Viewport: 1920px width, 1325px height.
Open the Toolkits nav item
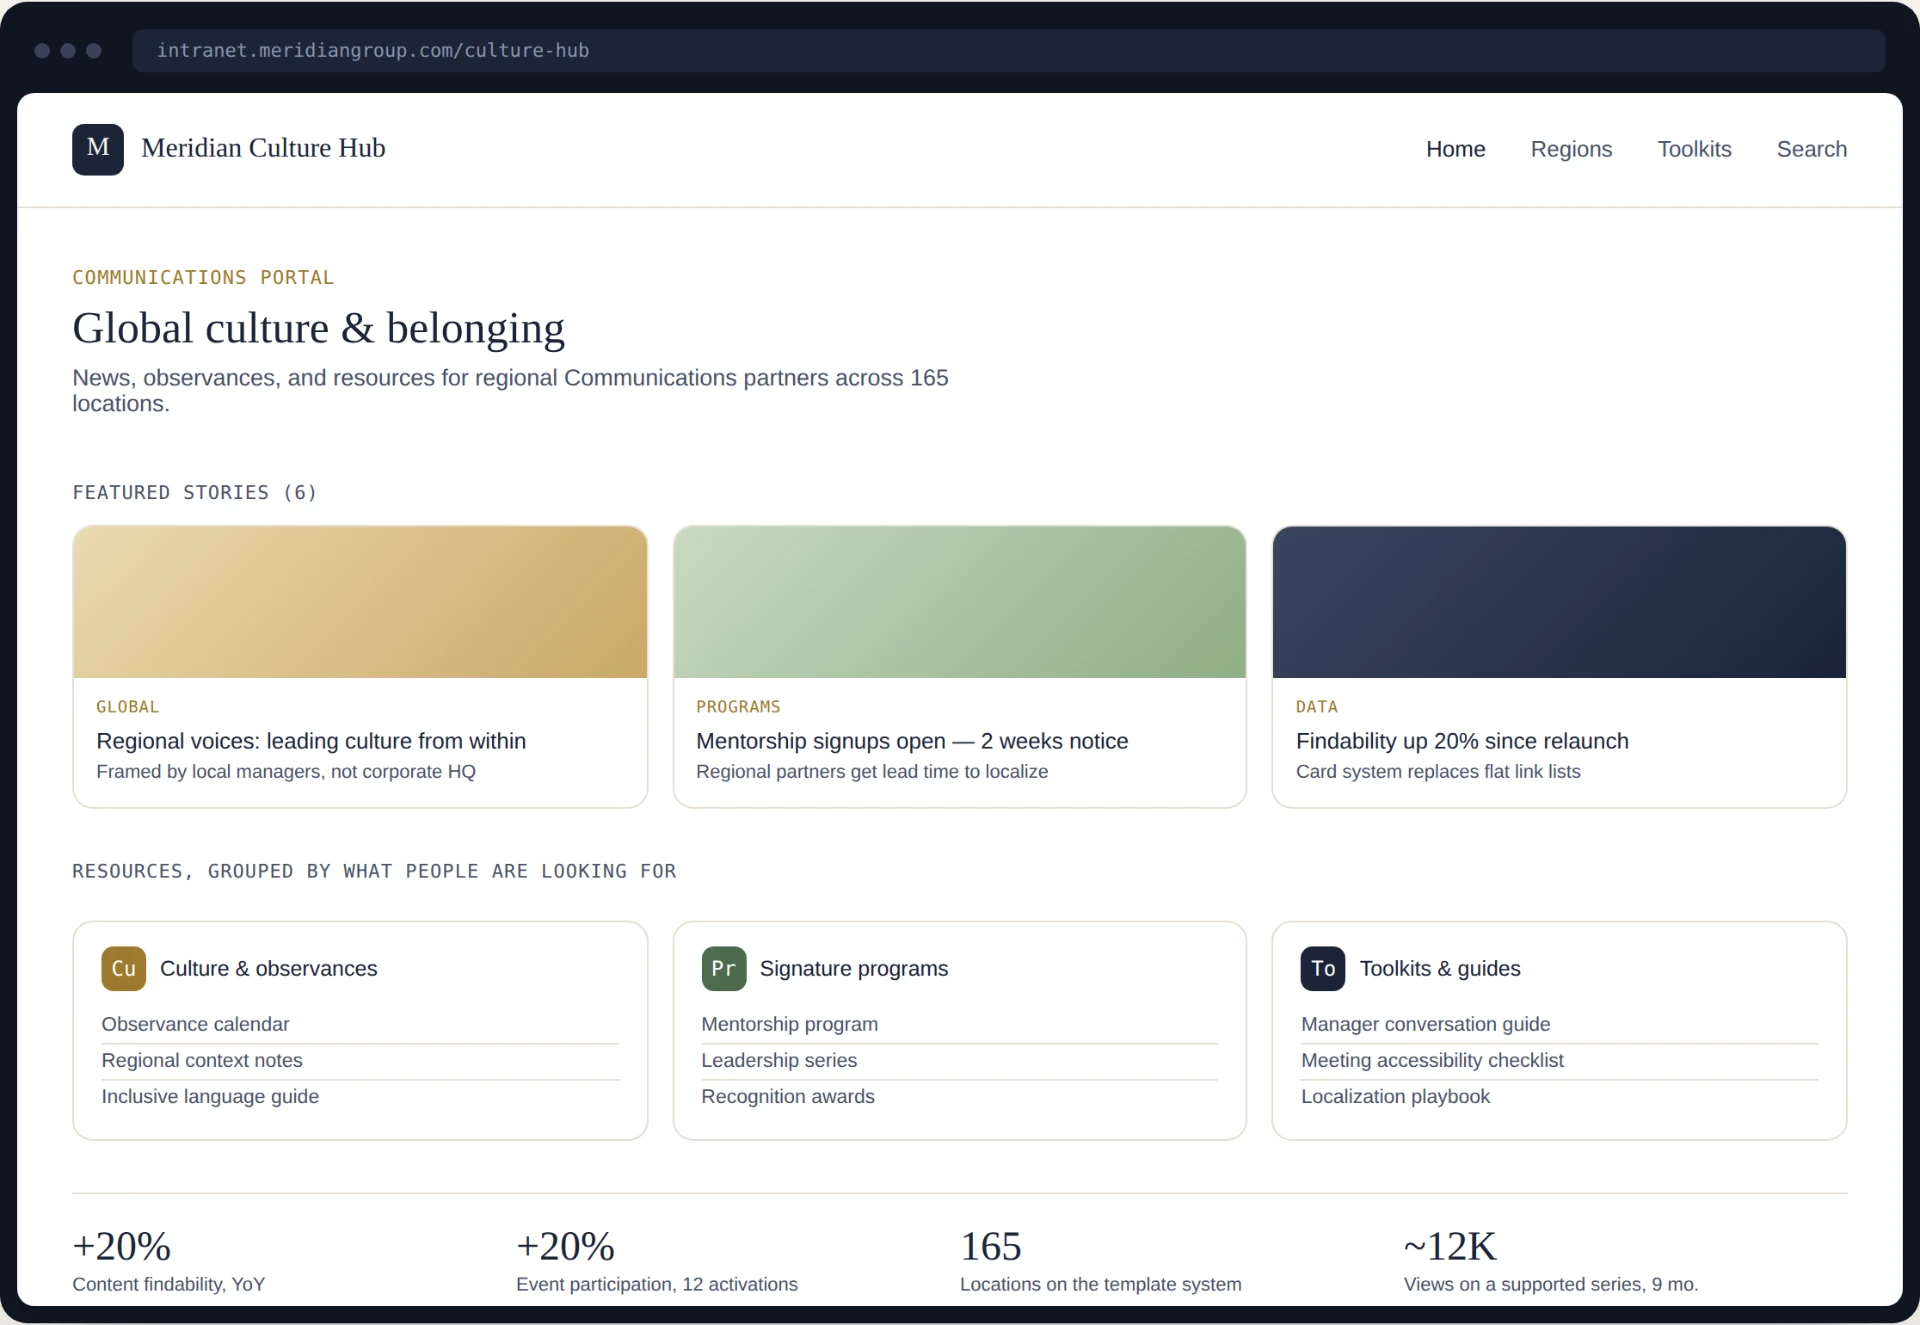pyautogui.click(x=1694, y=149)
